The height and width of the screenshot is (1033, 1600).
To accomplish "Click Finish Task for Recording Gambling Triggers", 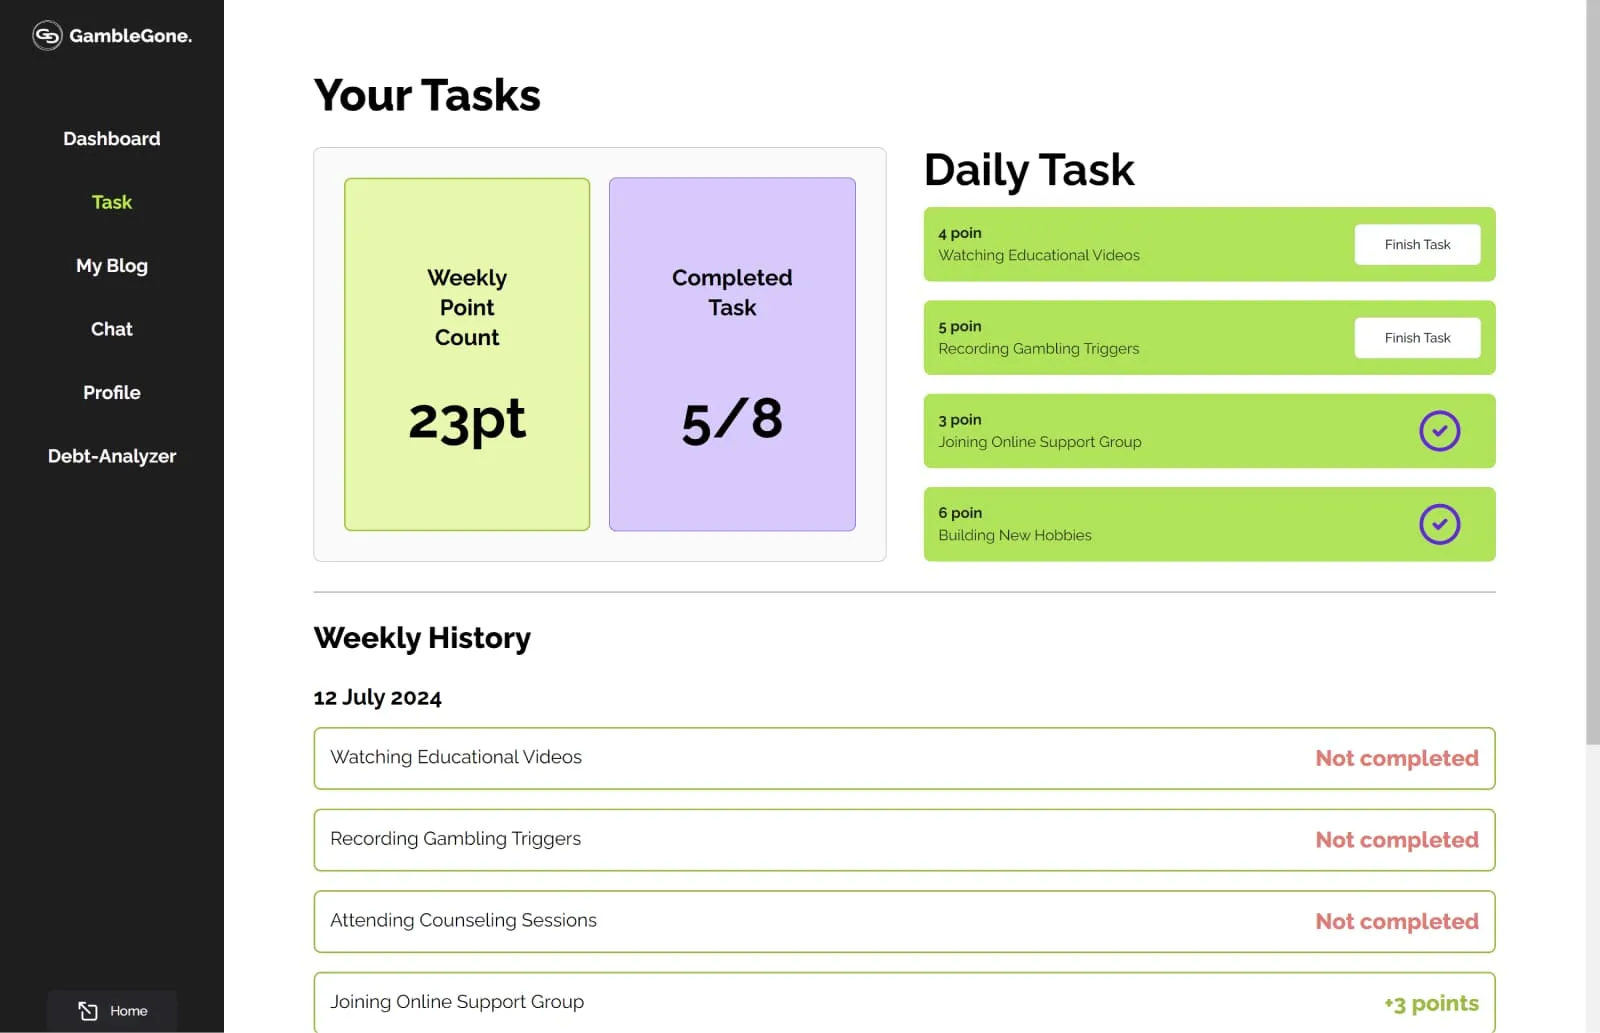I will click(x=1417, y=337).
